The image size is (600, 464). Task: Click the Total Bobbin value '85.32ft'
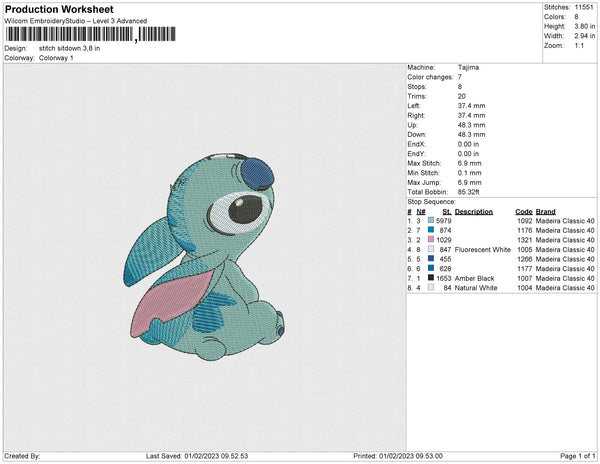point(468,192)
